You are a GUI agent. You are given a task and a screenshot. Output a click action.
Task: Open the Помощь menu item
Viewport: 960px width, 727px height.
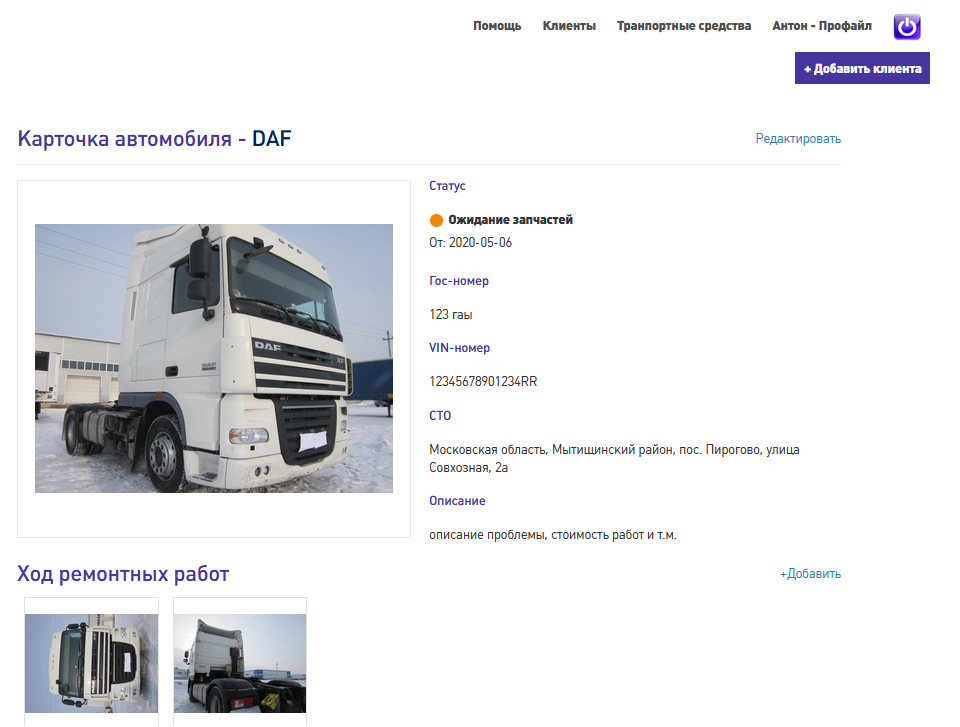click(x=497, y=26)
